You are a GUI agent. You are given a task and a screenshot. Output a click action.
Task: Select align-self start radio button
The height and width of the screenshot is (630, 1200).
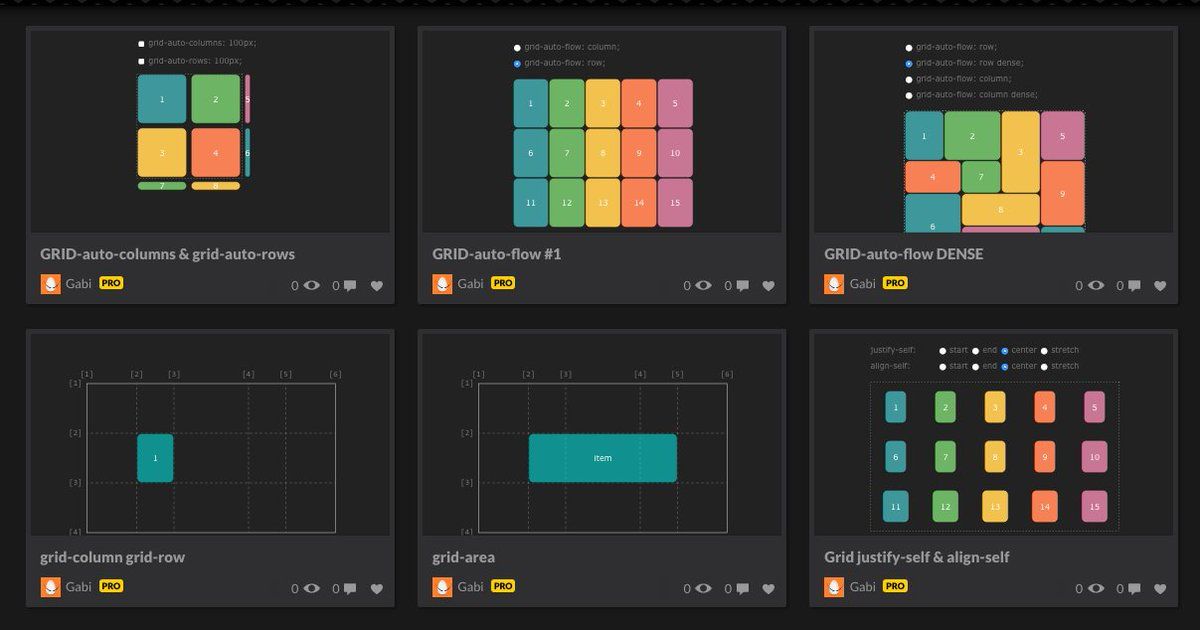click(x=943, y=367)
